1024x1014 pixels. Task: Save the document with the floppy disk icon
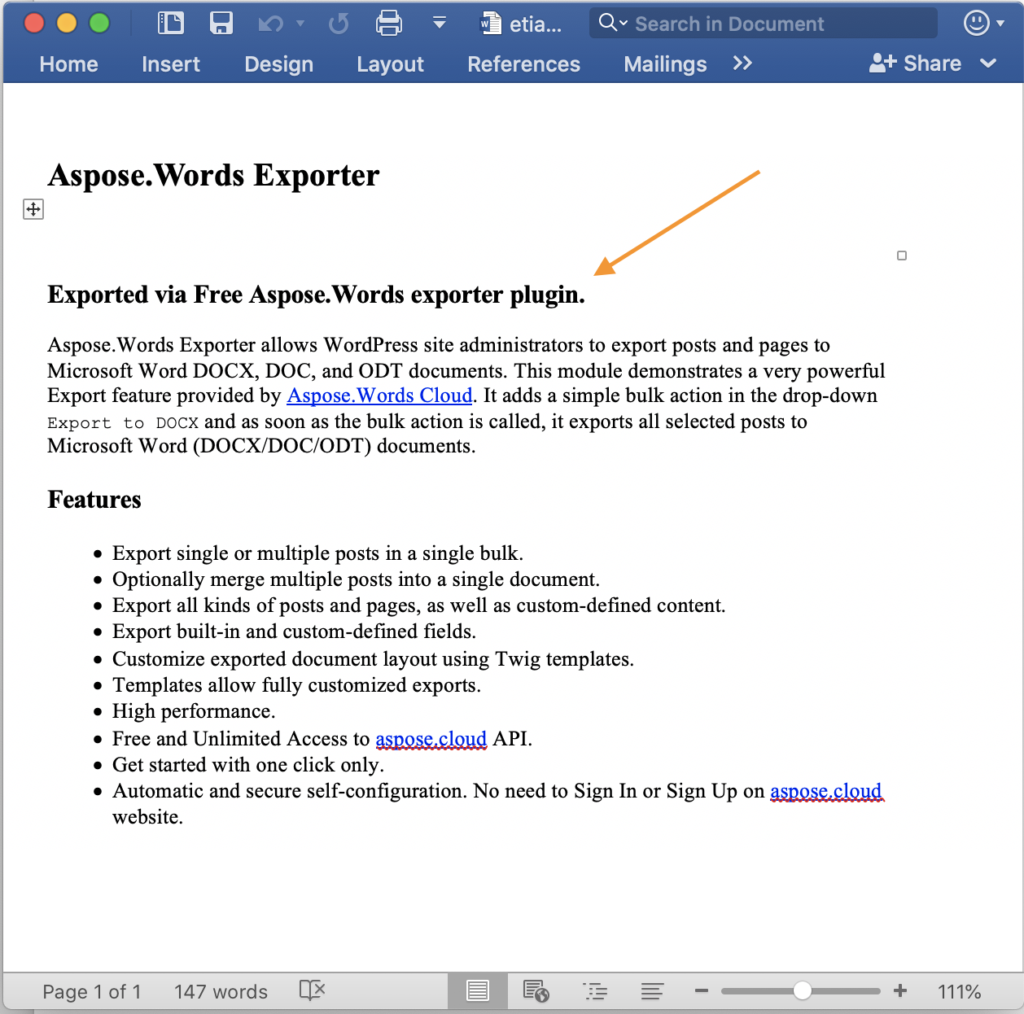221,24
